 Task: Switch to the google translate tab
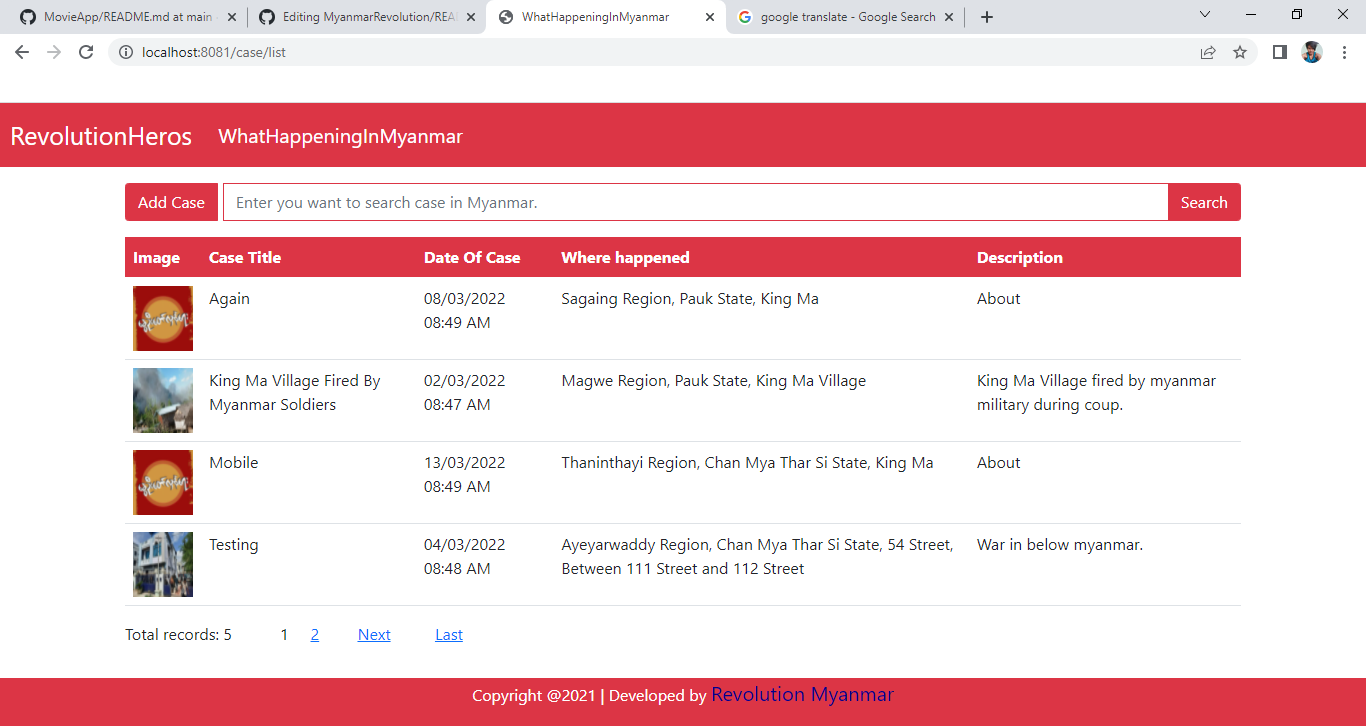[x=845, y=16]
